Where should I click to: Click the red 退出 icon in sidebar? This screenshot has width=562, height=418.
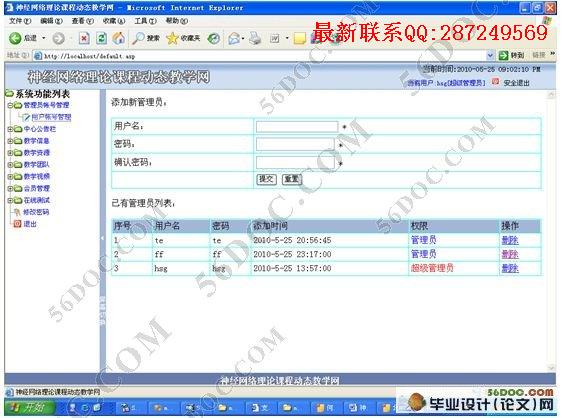pyautogui.click(x=17, y=224)
